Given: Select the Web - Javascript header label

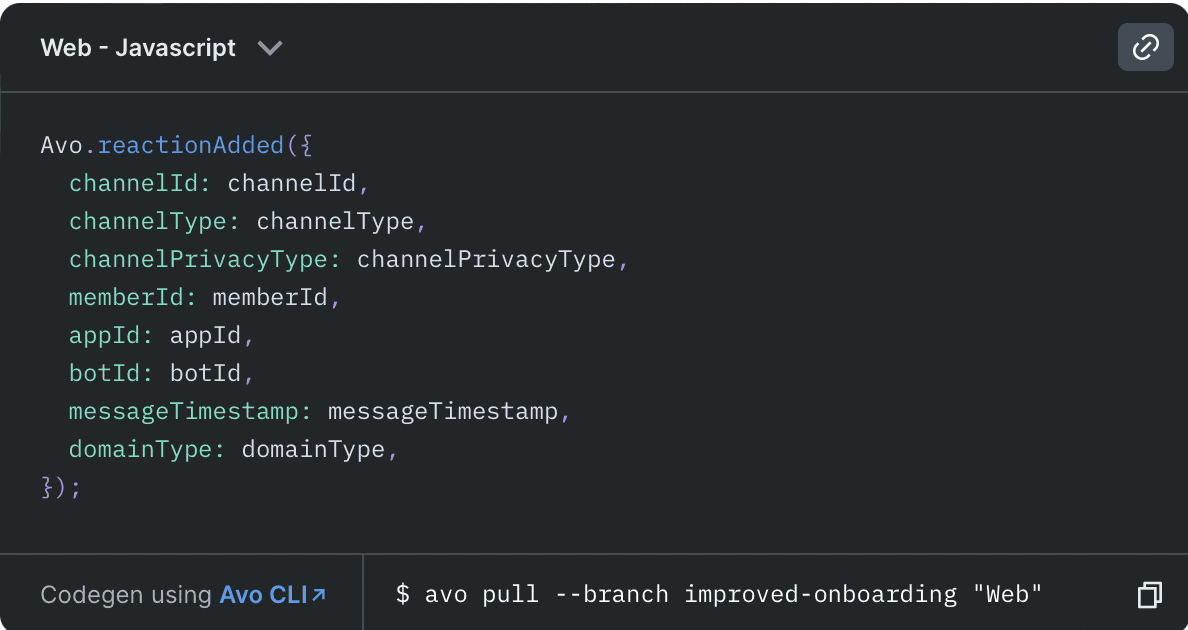Looking at the screenshot, I should pyautogui.click(x=137, y=47).
